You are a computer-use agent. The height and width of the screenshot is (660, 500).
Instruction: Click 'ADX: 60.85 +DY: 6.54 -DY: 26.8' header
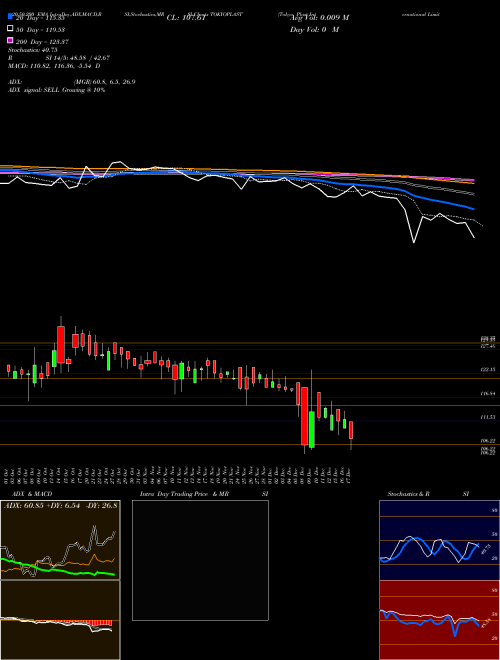click(61, 505)
